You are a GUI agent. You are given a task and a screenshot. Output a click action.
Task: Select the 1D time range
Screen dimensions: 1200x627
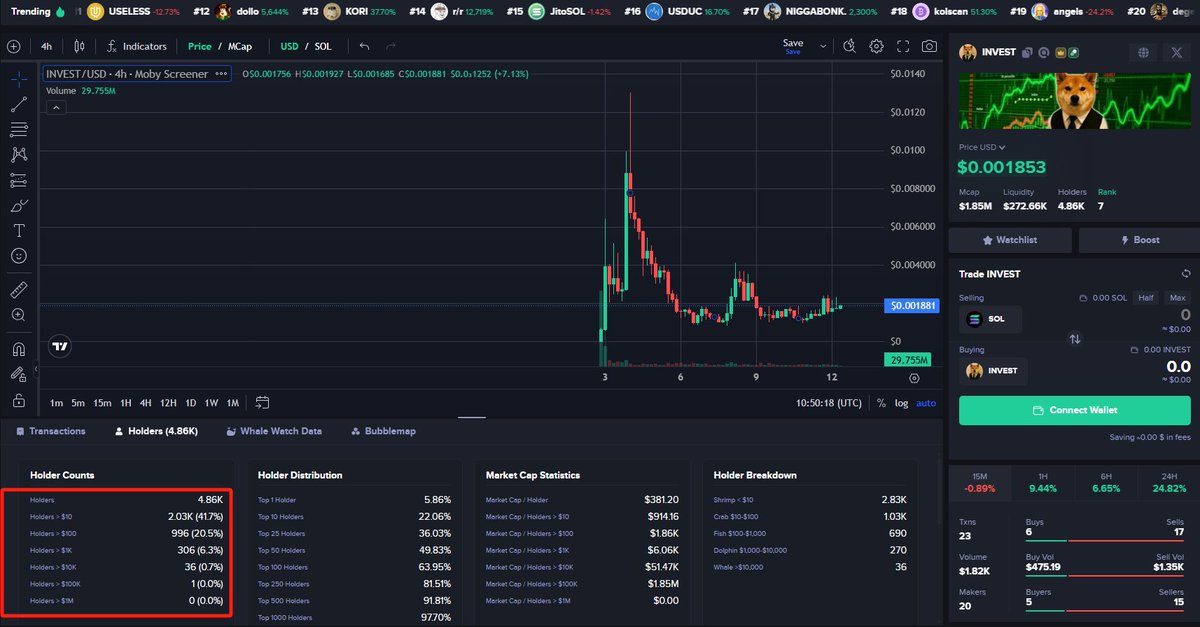(x=190, y=403)
